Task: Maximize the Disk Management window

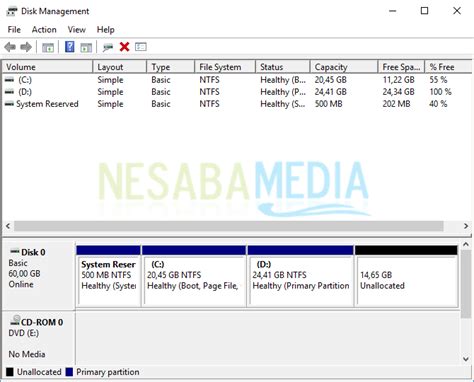Action: point(424,11)
